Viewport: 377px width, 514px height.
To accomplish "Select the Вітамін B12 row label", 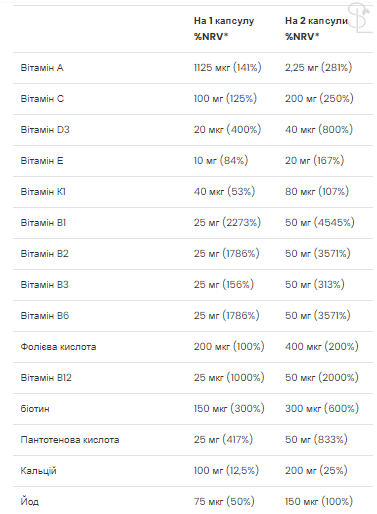I will [46, 378].
